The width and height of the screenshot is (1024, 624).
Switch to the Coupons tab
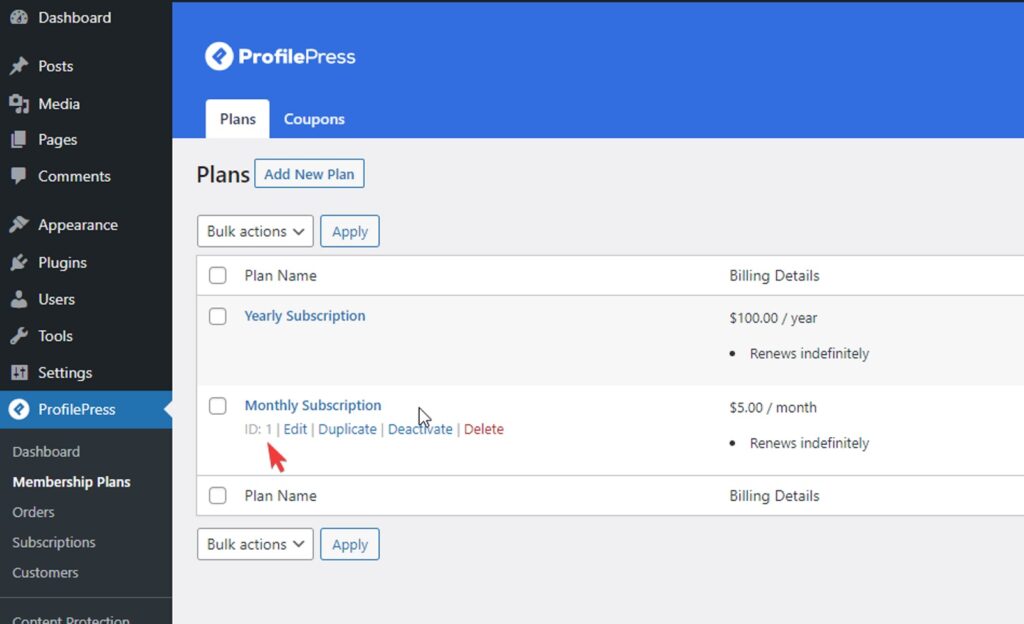pos(314,119)
